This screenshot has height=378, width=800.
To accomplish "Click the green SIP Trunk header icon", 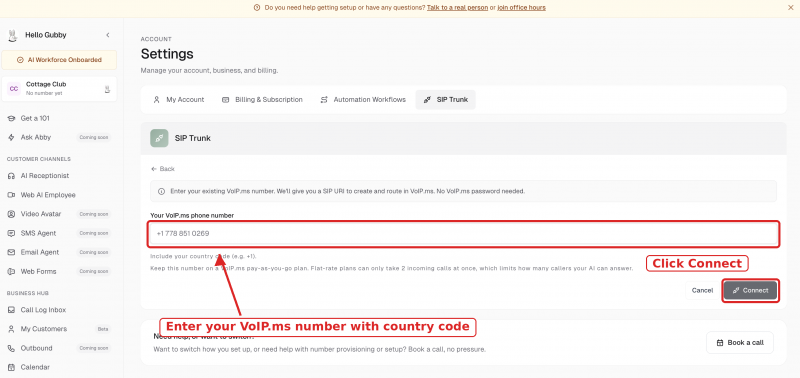I will [x=159, y=138].
